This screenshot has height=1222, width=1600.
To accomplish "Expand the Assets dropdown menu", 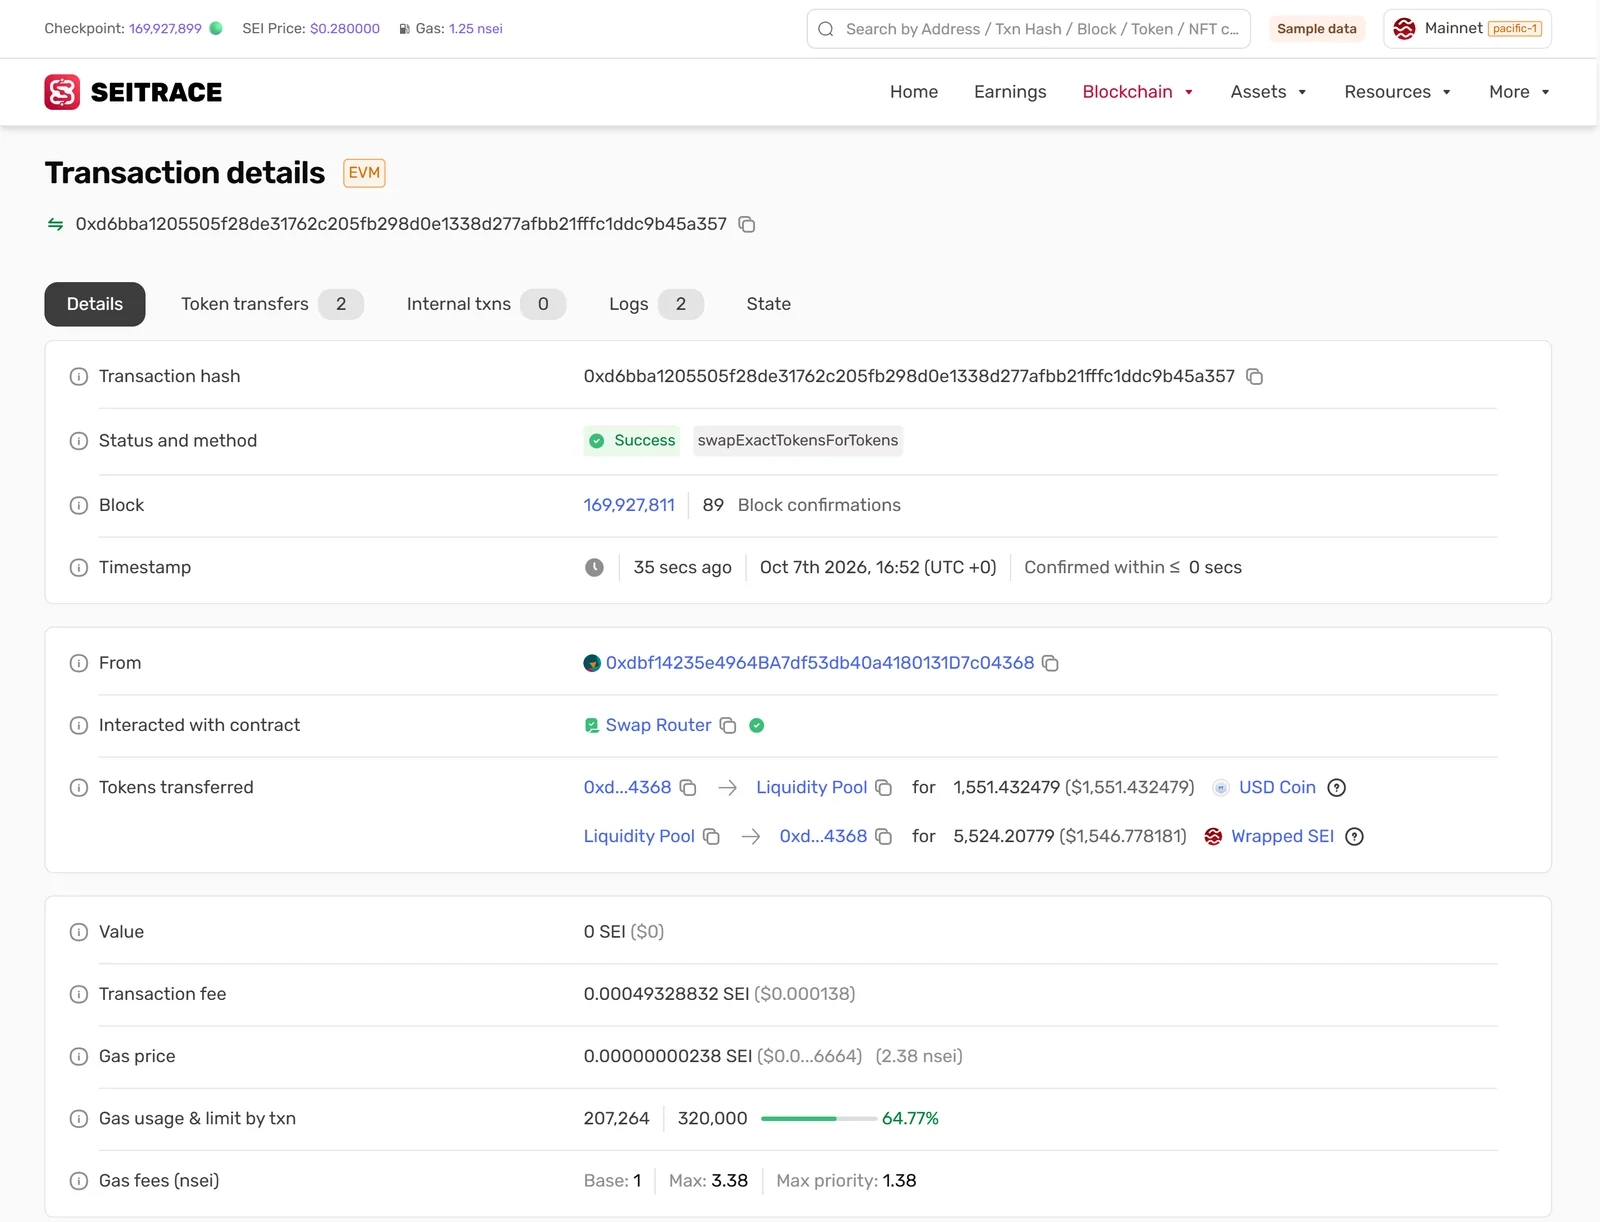I will point(1268,92).
